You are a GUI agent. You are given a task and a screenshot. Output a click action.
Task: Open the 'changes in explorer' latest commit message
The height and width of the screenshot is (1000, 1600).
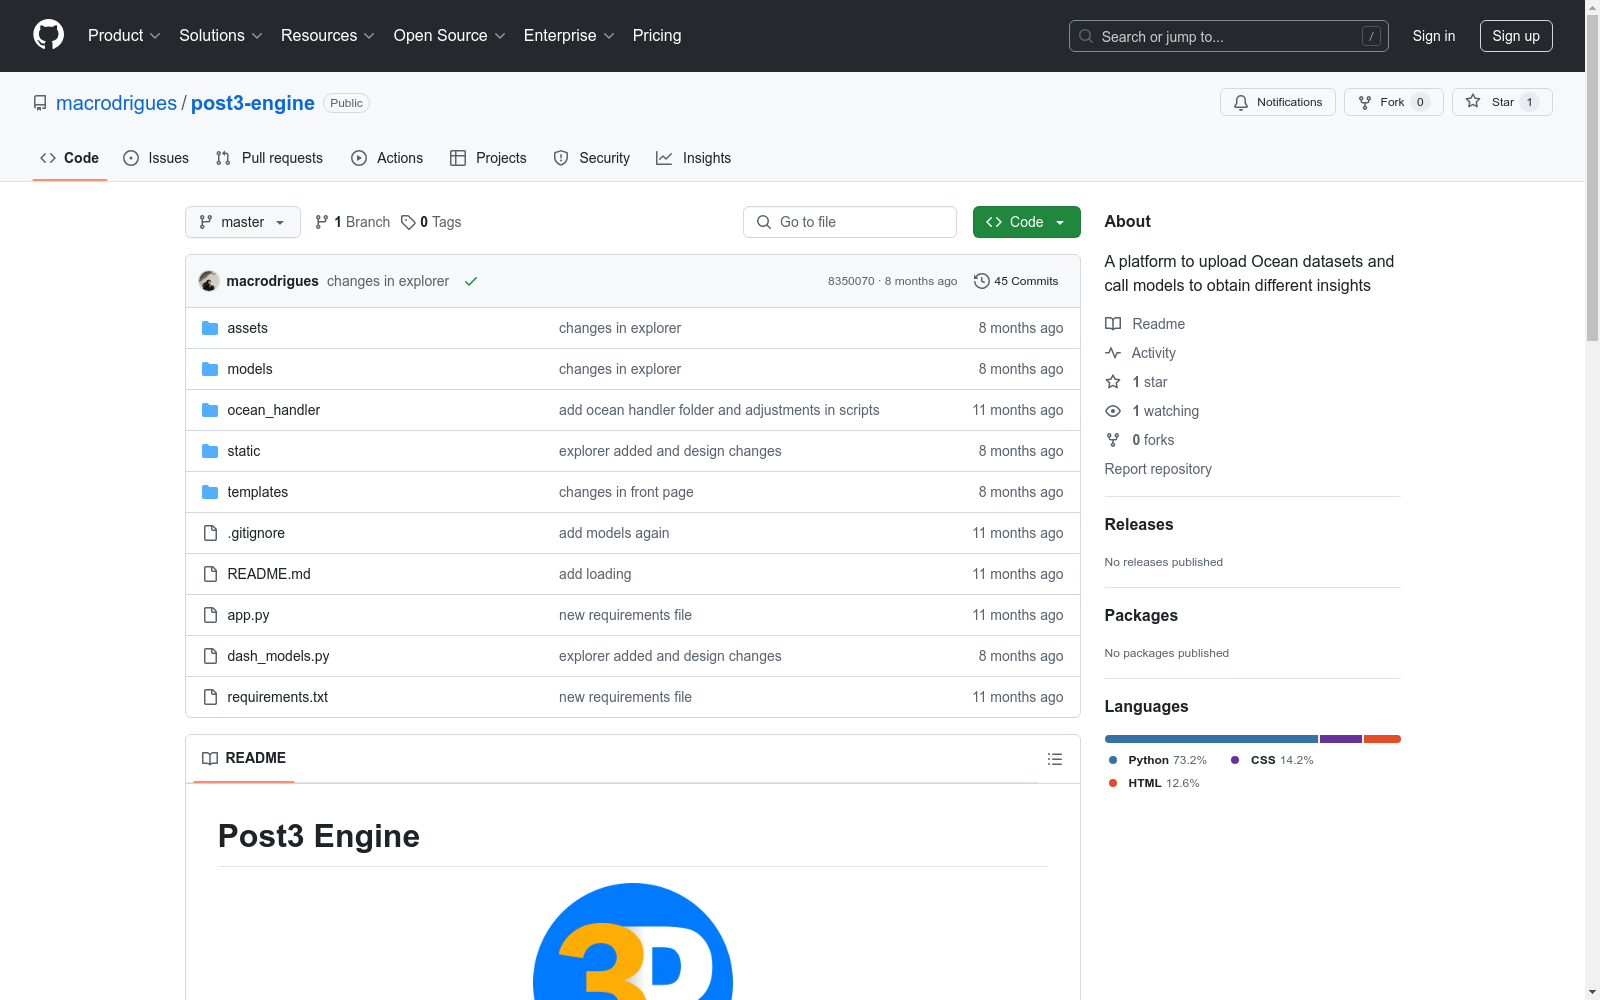click(x=388, y=281)
